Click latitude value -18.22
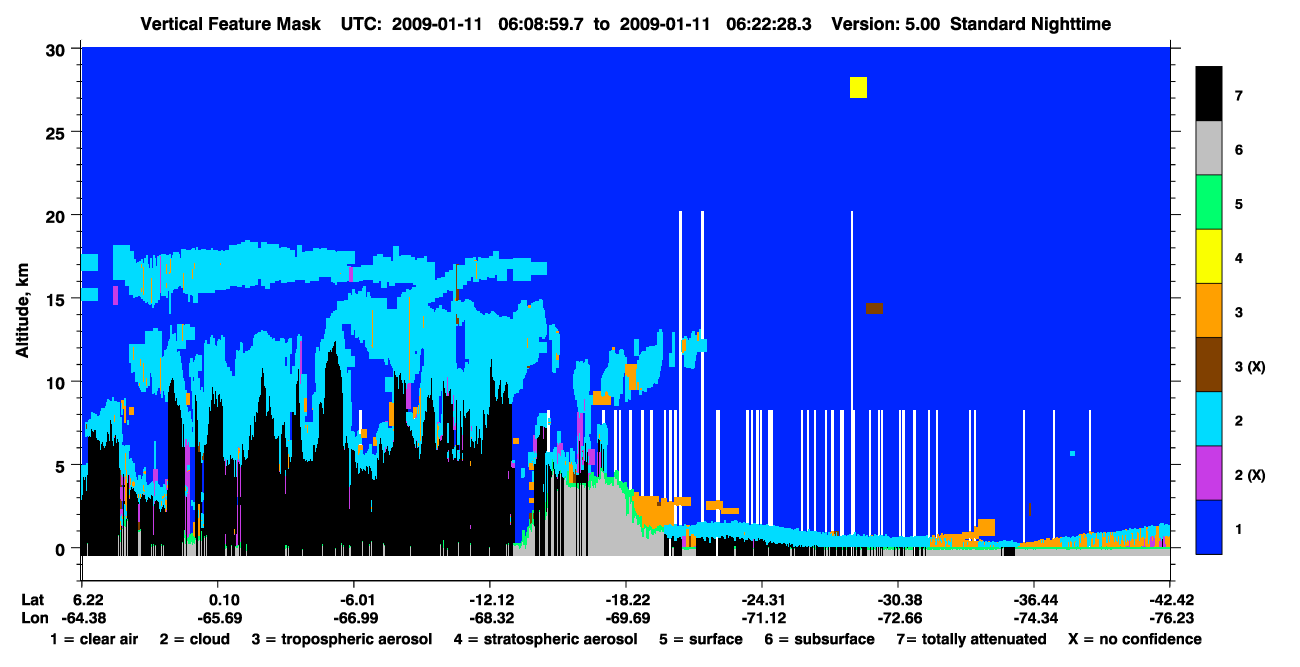The image size is (1300, 667). 626,600
